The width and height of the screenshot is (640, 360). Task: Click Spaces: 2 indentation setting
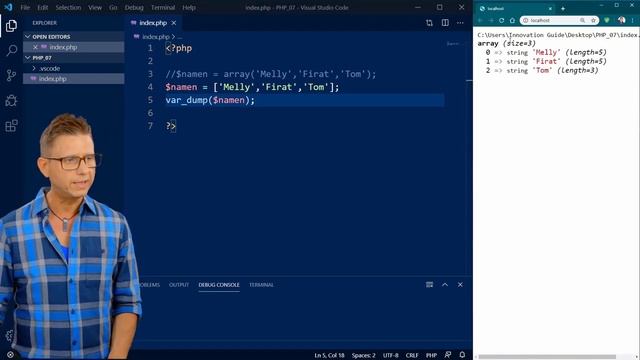tap(363, 355)
